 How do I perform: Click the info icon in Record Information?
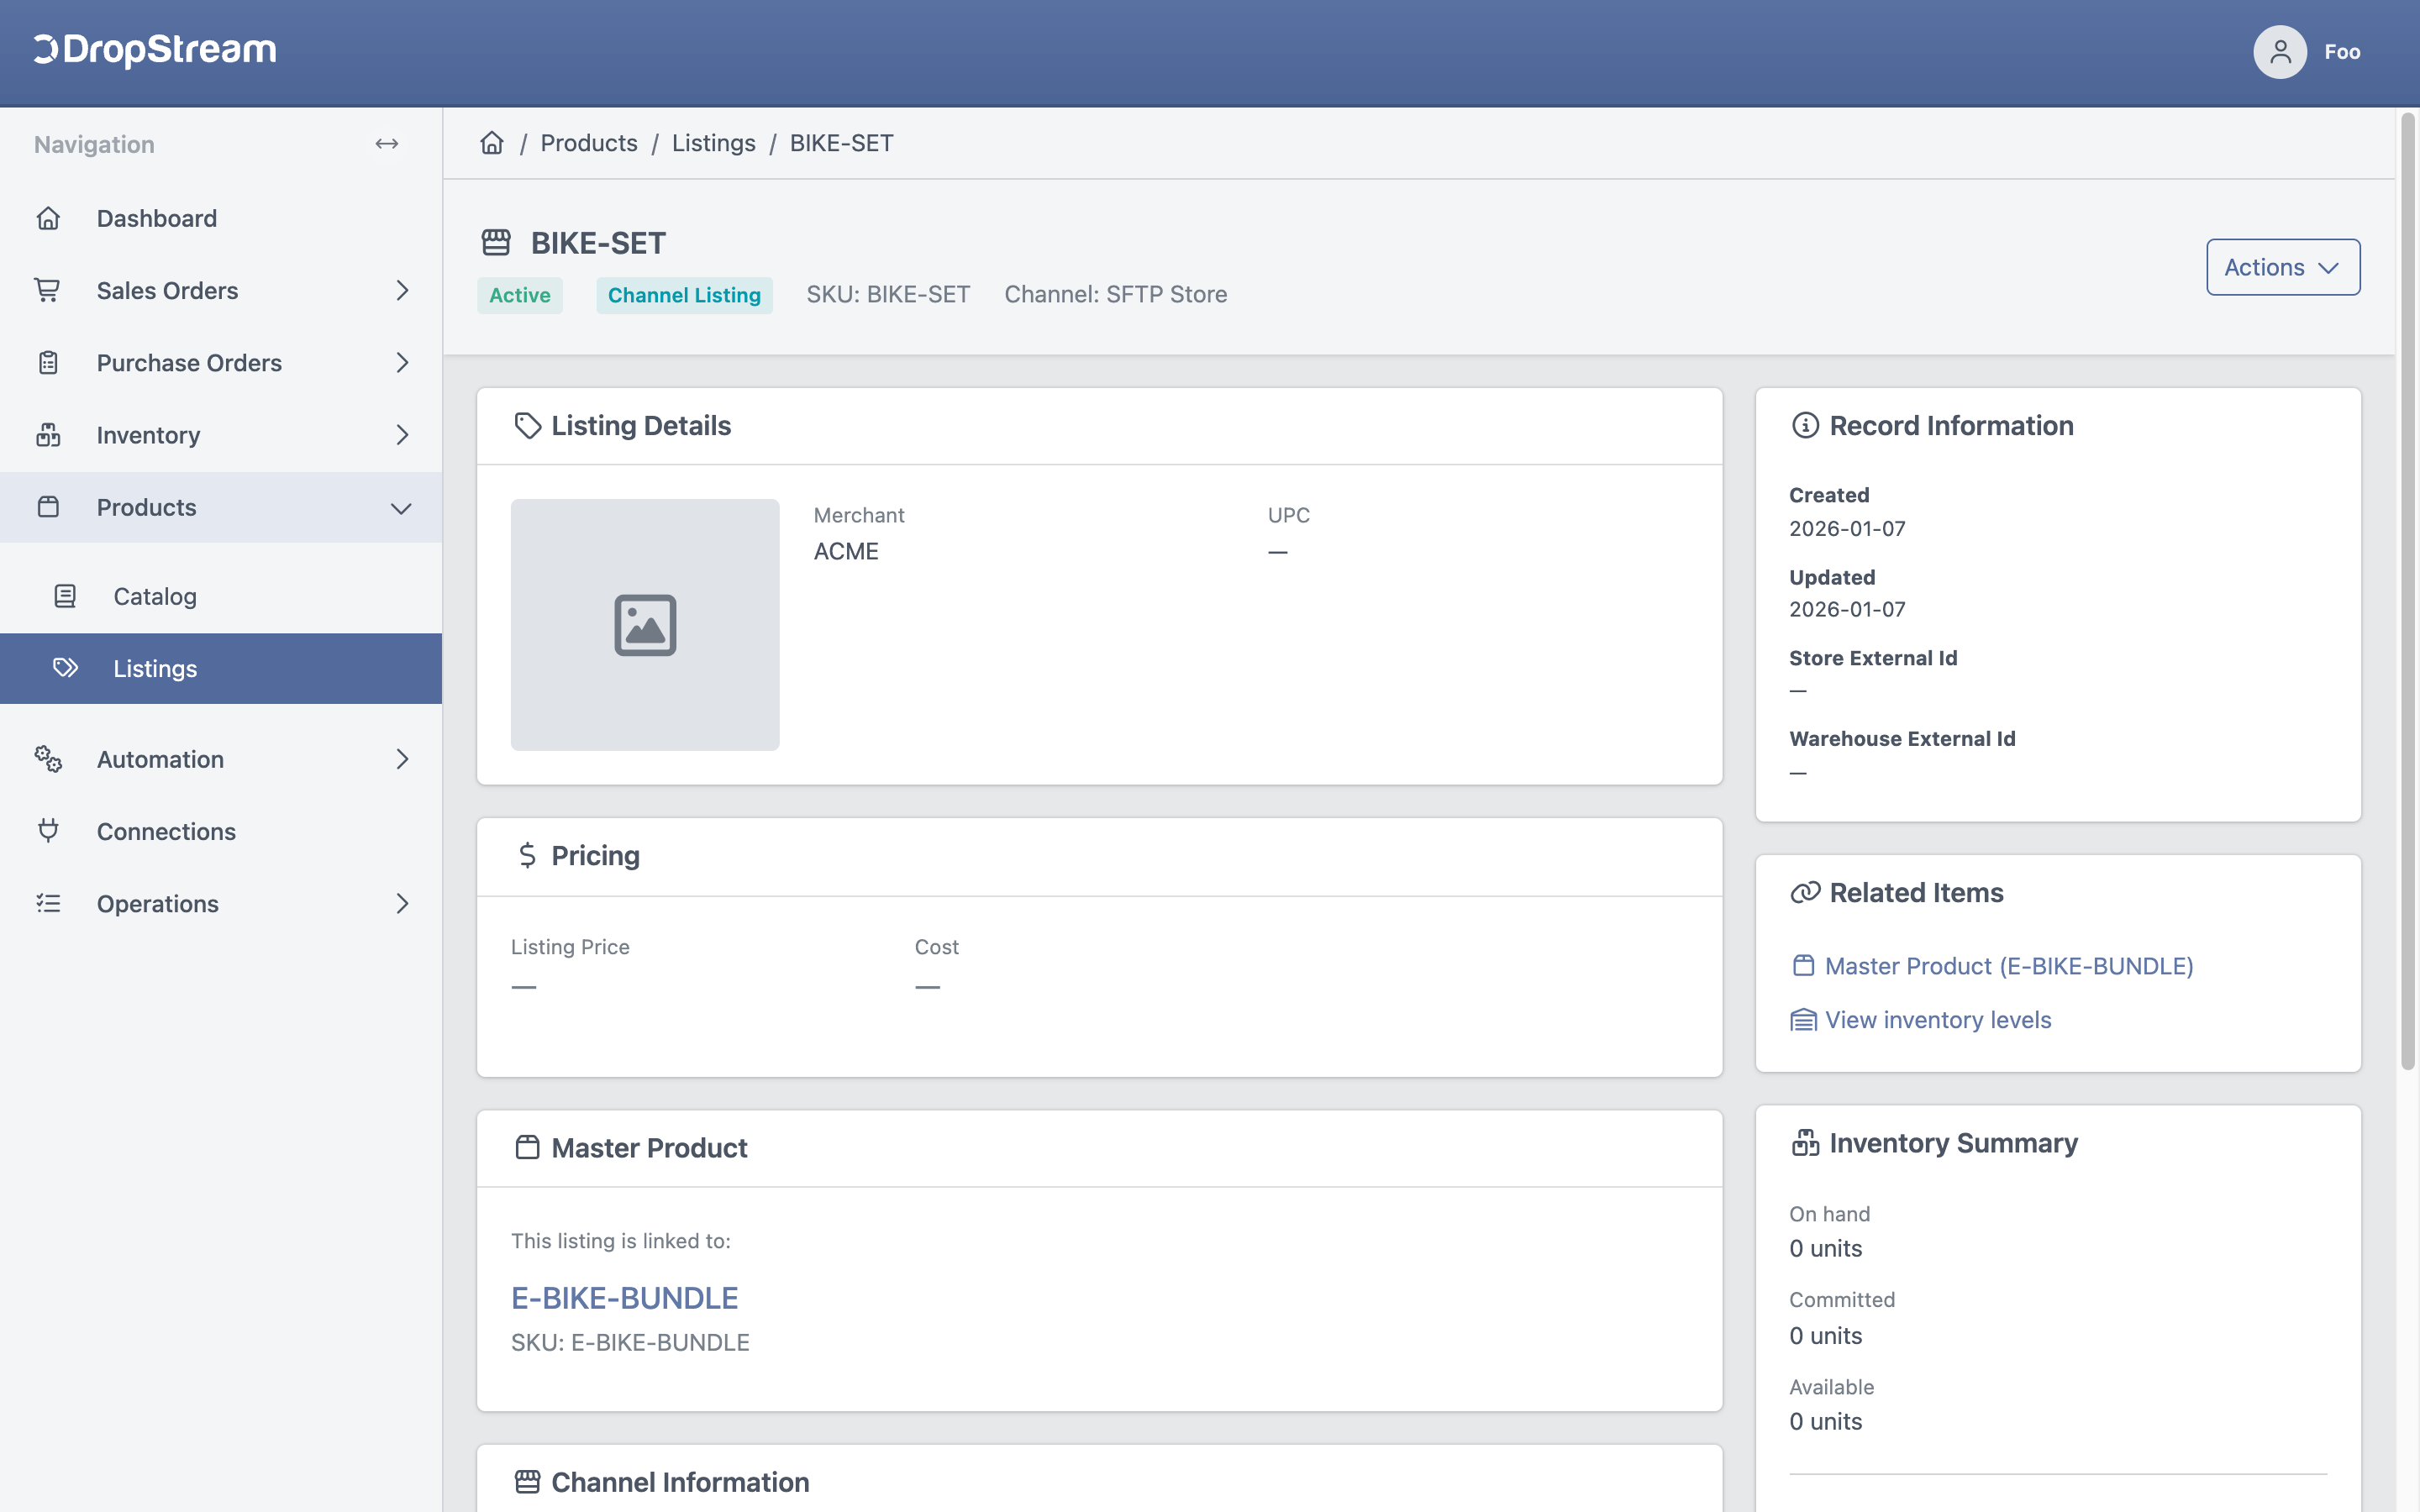(1805, 426)
